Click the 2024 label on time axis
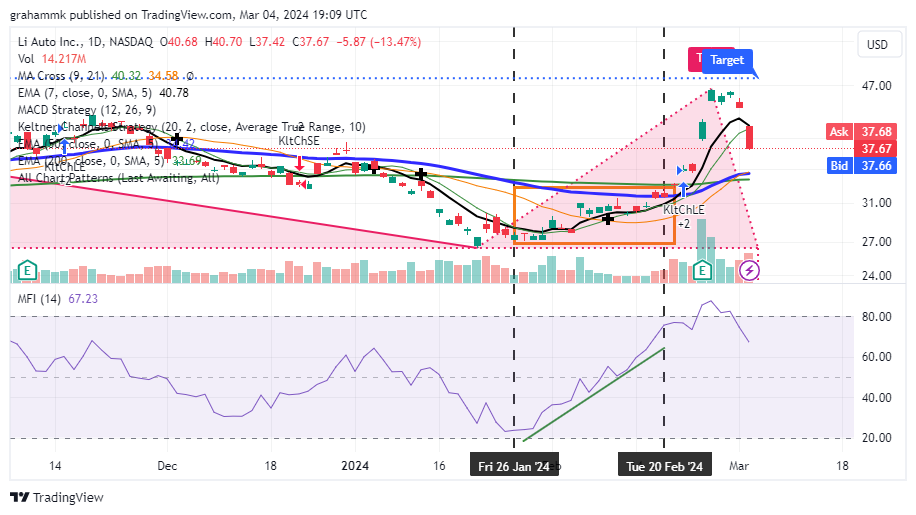 [355, 466]
